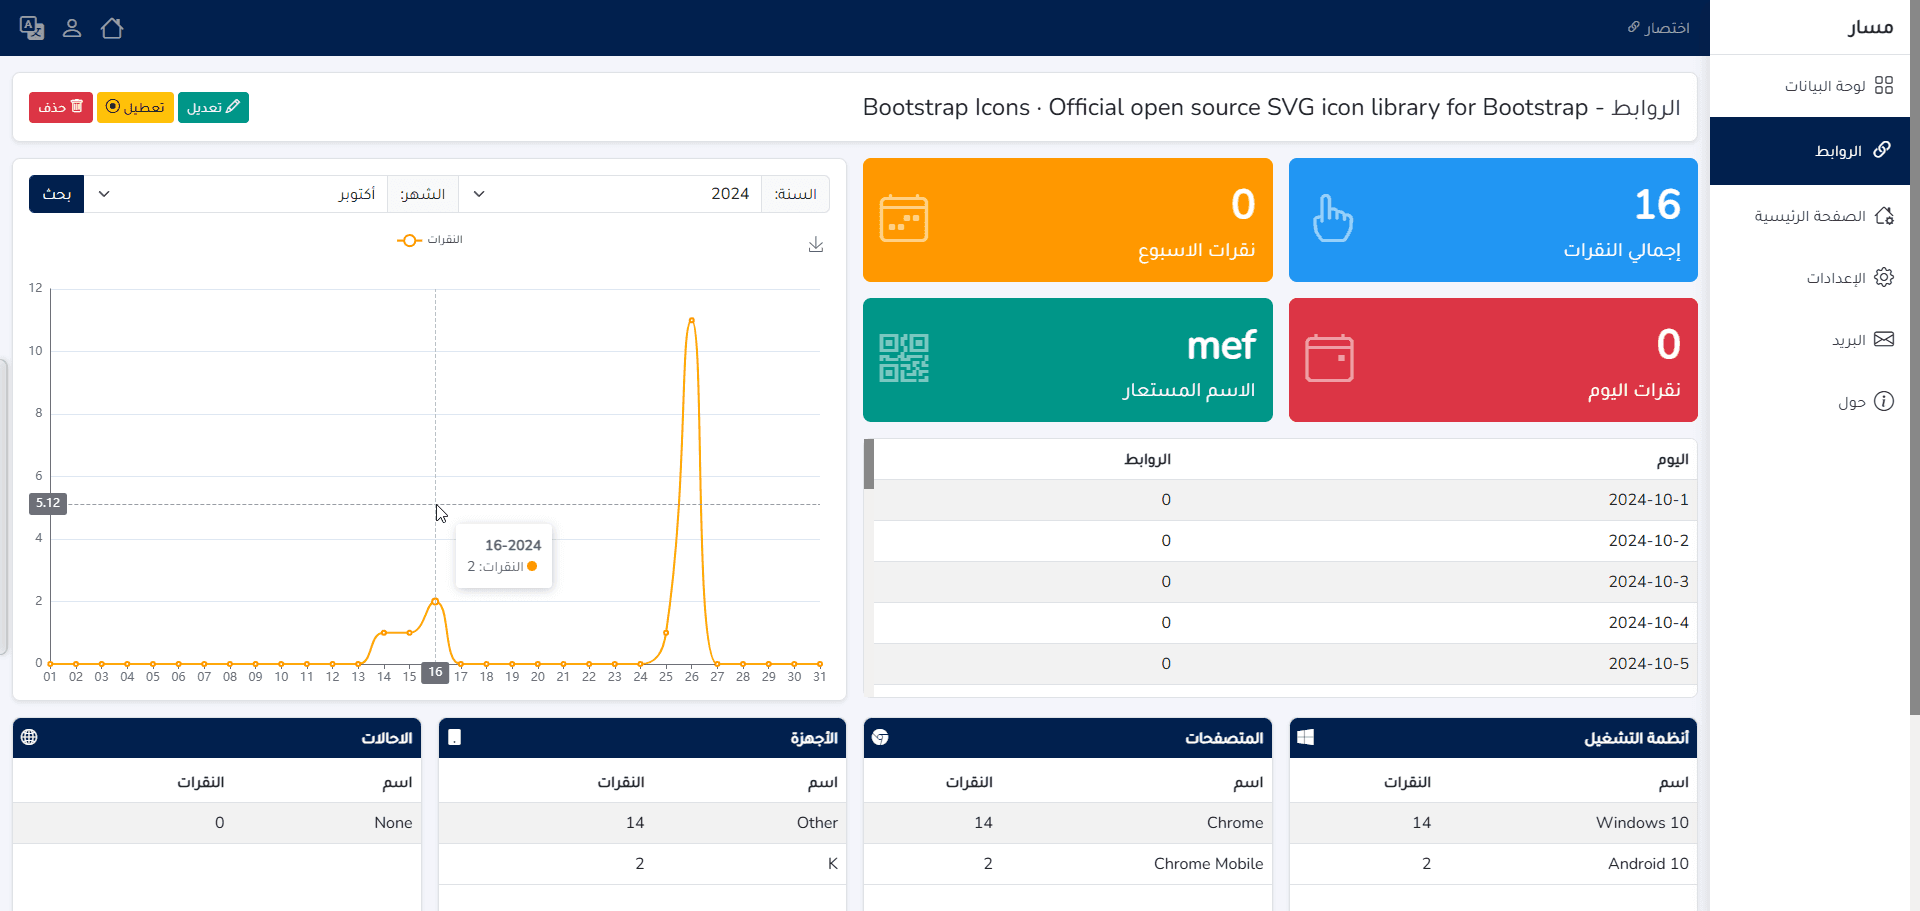This screenshot has height=911, width=1920.
Task: Toggle the النقرات series in chart legend
Action: (x=430, y=240)
